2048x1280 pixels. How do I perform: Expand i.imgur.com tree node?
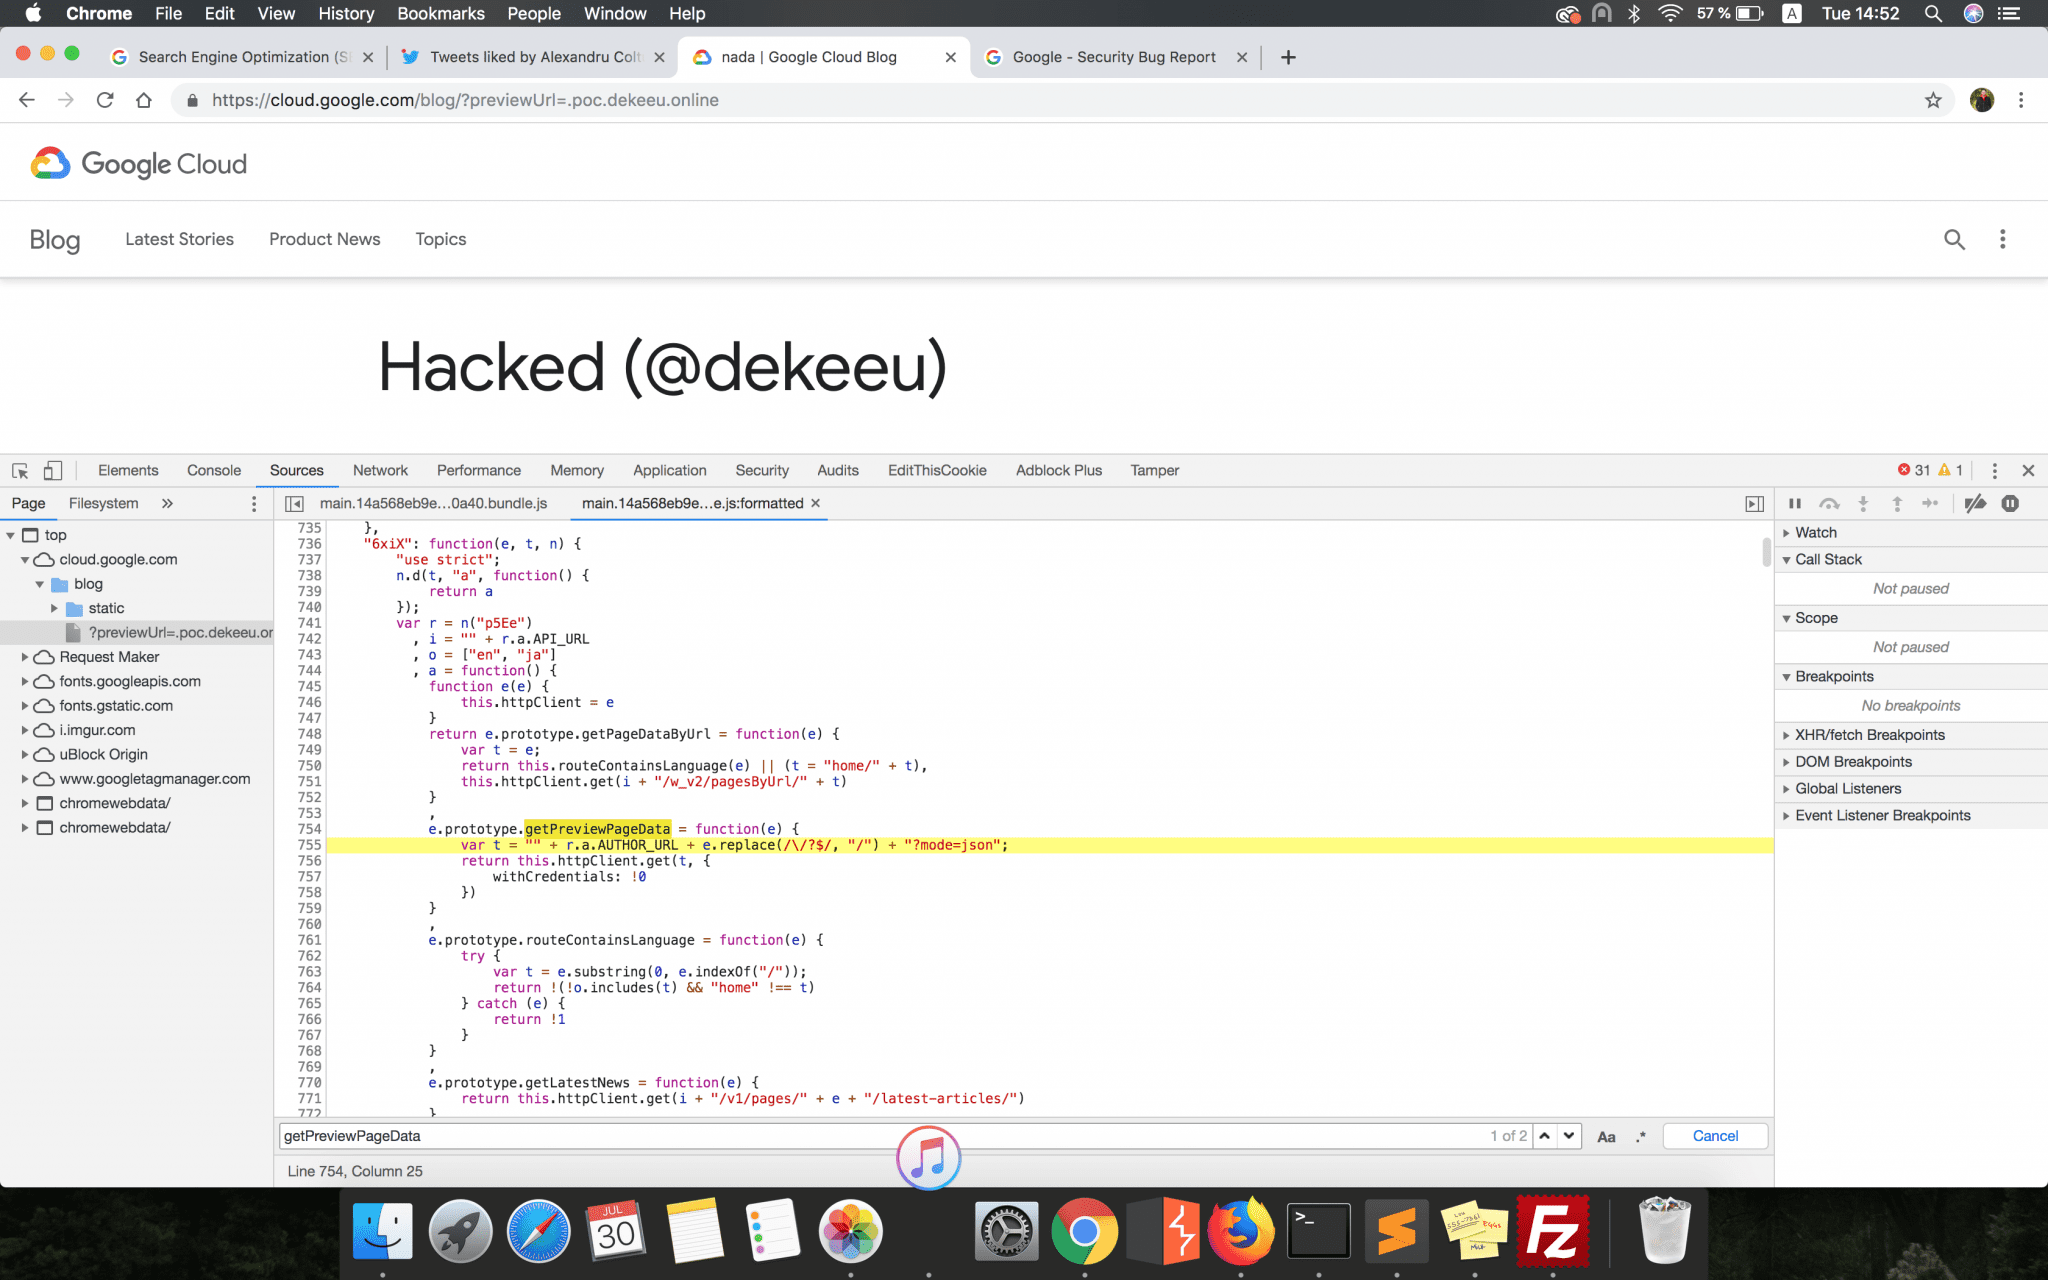(x=25, y=730)
